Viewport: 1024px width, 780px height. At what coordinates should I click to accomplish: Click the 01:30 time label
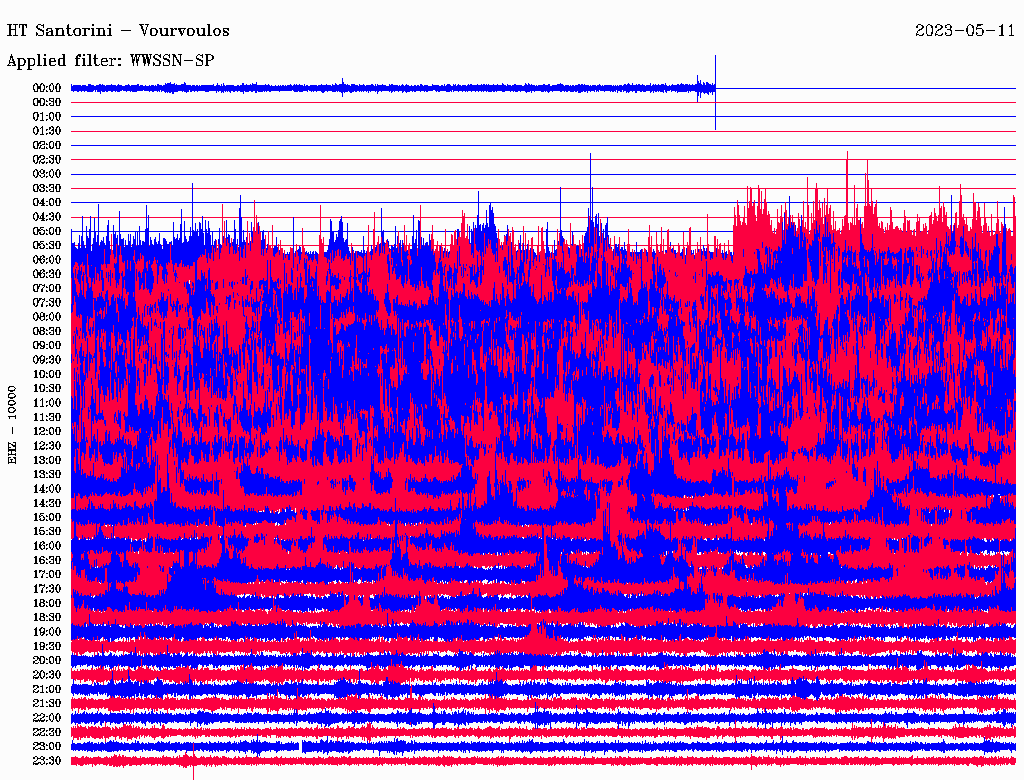[x=47, y=131]
